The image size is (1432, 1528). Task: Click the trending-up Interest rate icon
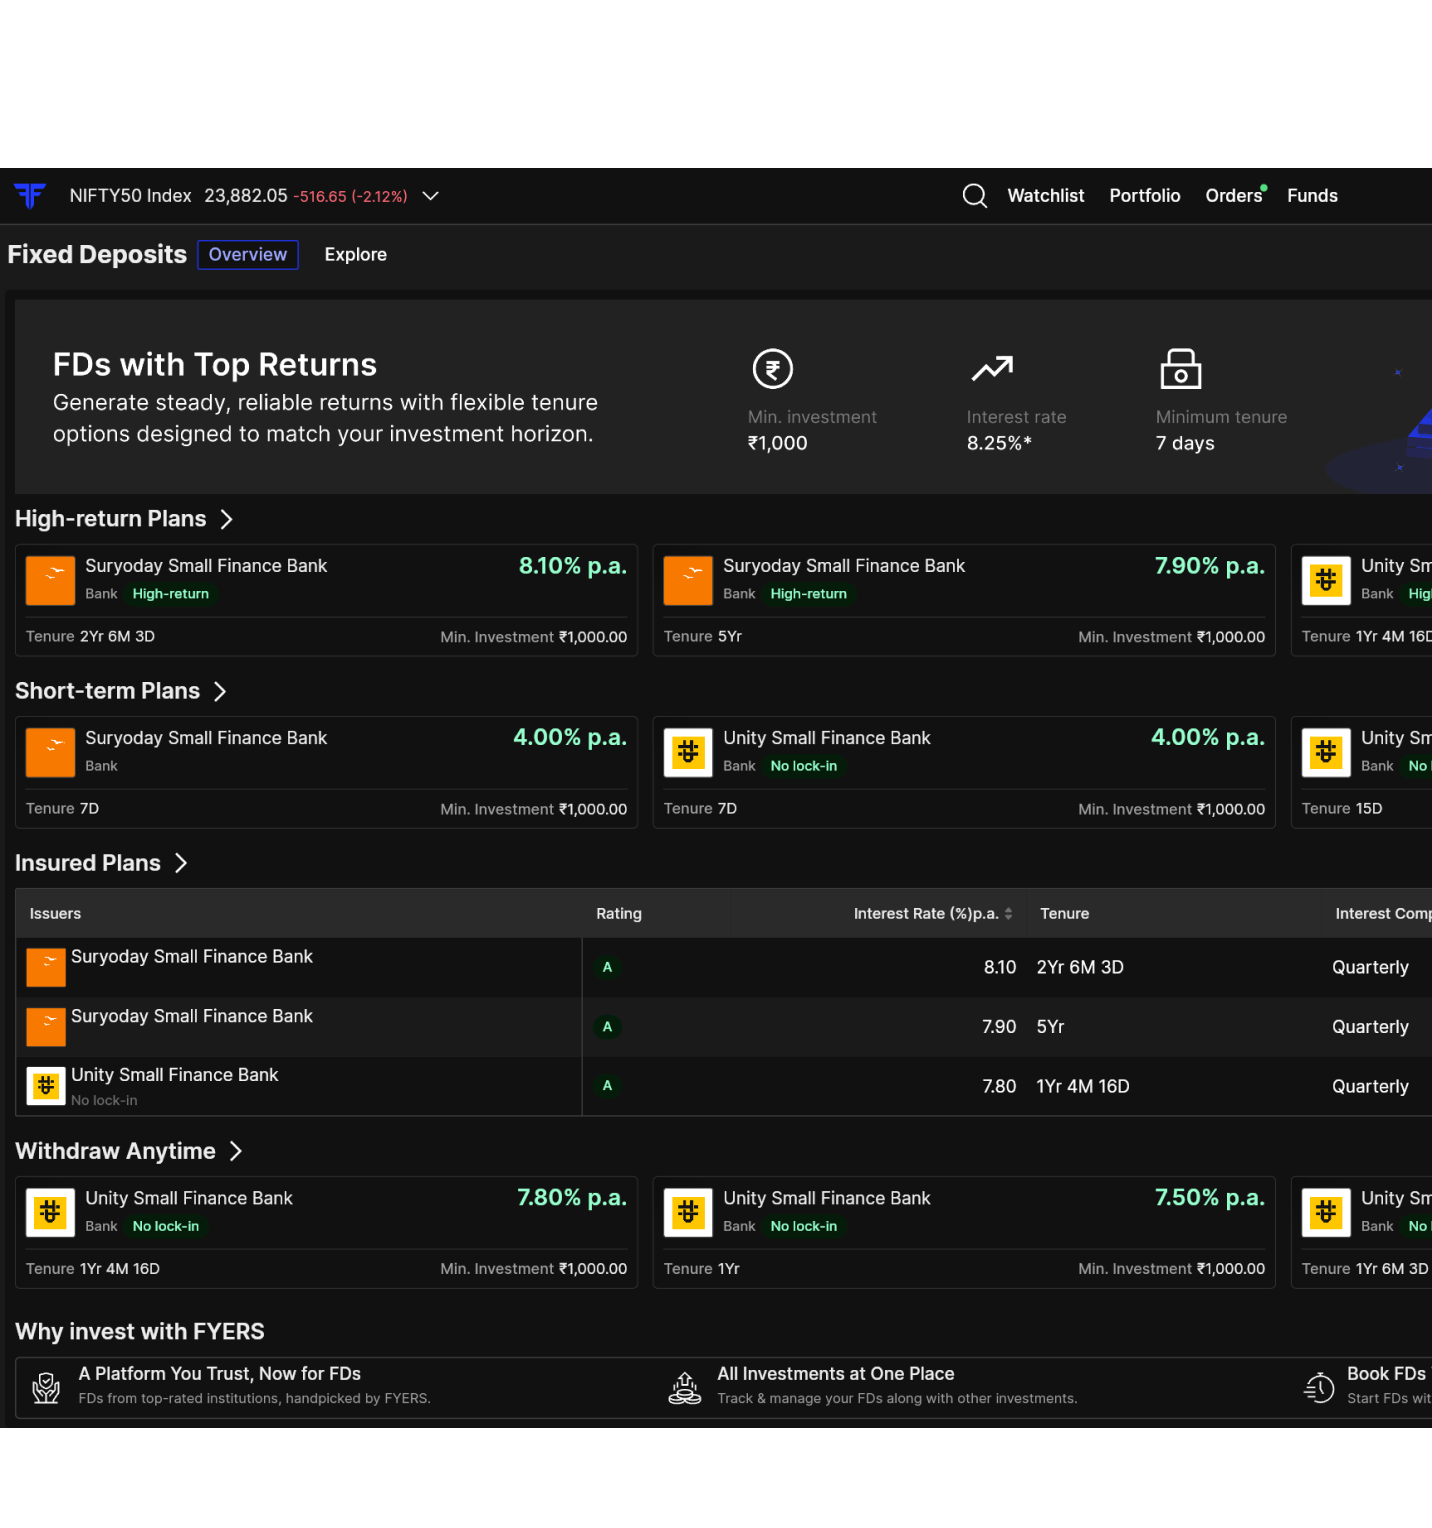click(992, 369)
